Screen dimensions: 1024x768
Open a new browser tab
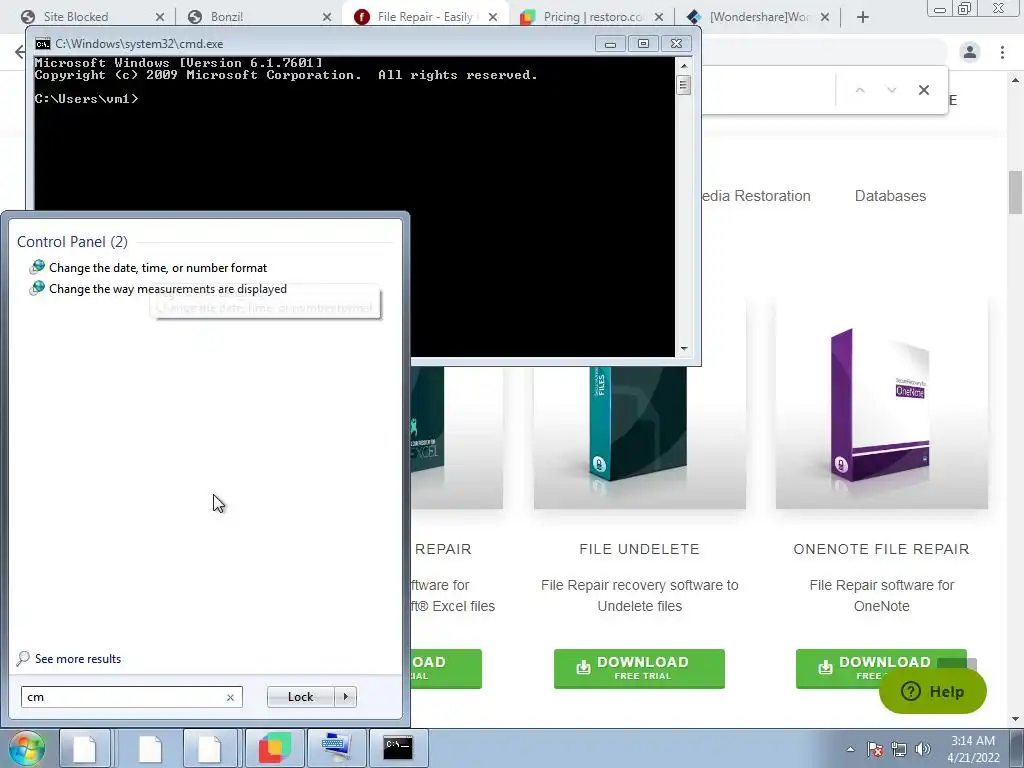tap(863, 17)
